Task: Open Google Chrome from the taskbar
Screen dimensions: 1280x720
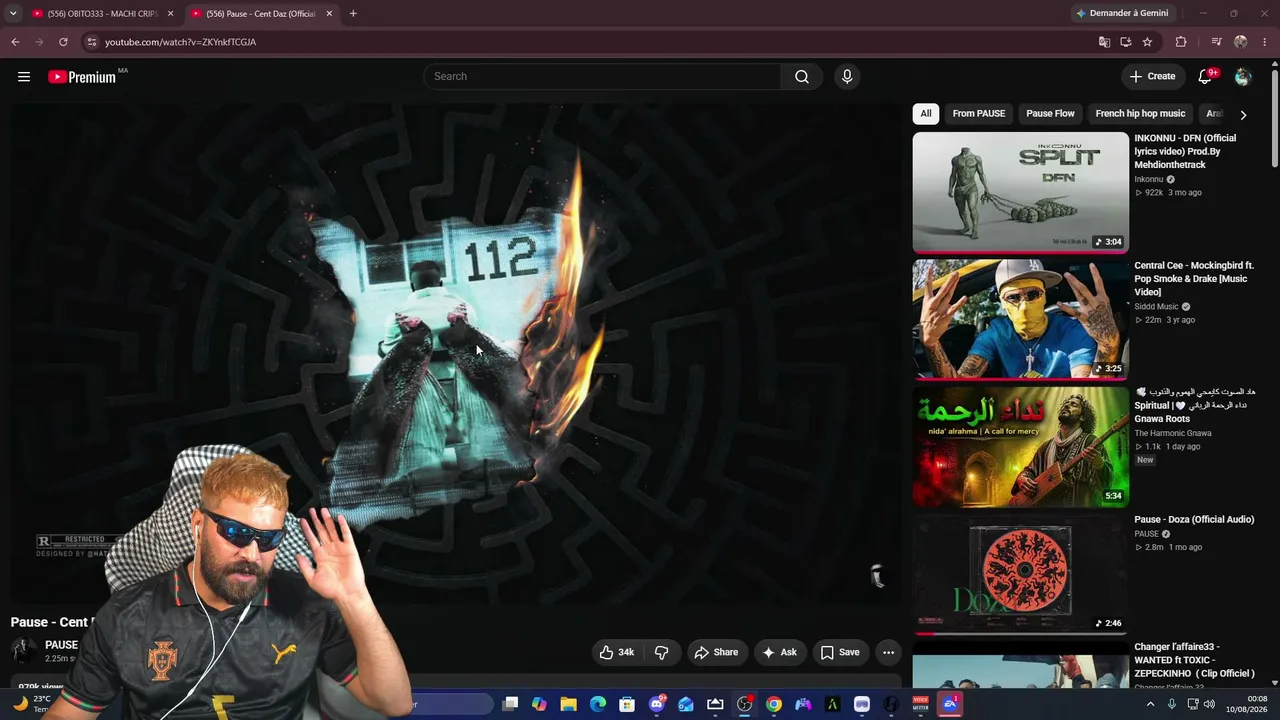Action: click(774, 704)
